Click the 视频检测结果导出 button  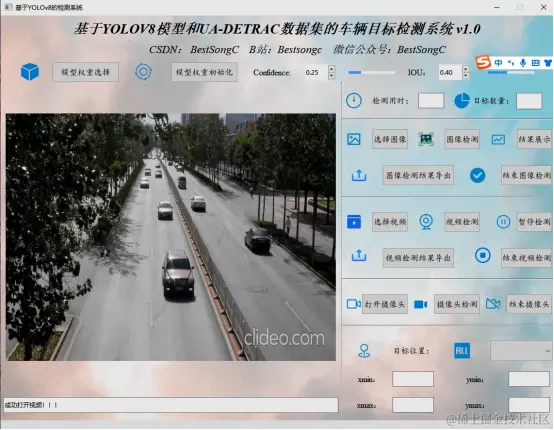click(x=418, y=258)
